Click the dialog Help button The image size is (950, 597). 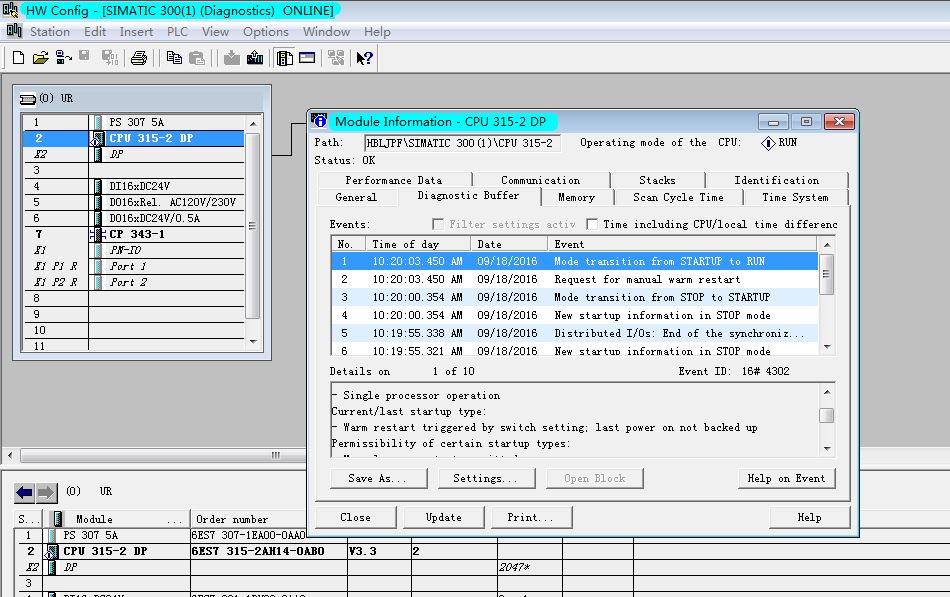point(809,517)
